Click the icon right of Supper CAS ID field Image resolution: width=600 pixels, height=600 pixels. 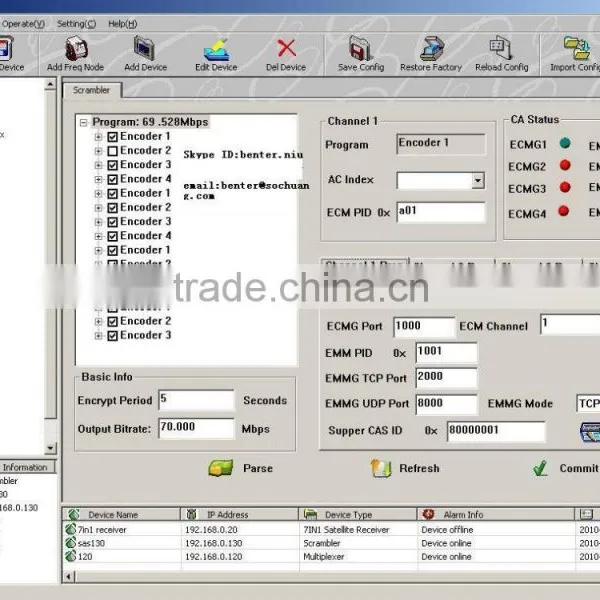[590, 432]
